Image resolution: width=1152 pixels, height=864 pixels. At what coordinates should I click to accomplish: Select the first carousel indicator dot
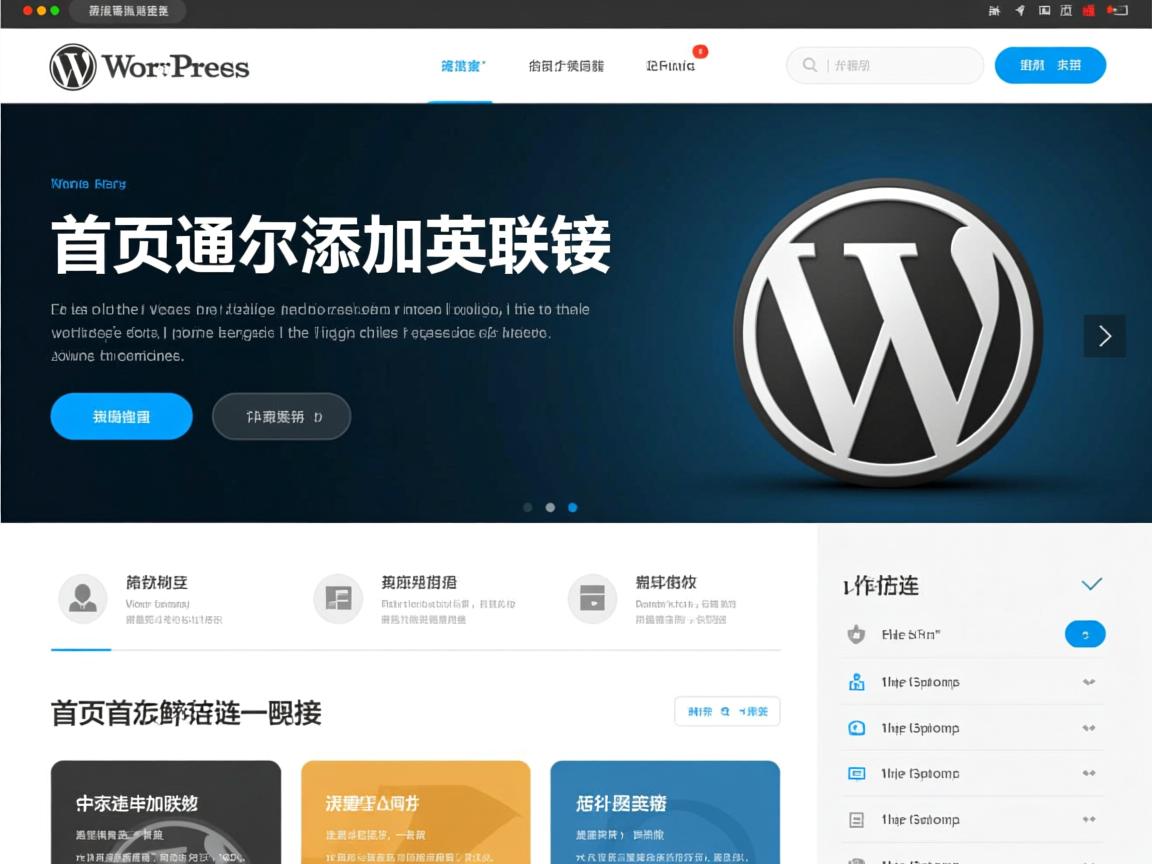tap(528, 507)
